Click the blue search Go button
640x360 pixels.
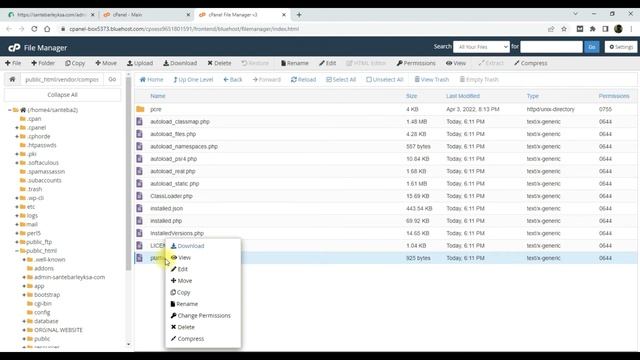coord(592,47)
